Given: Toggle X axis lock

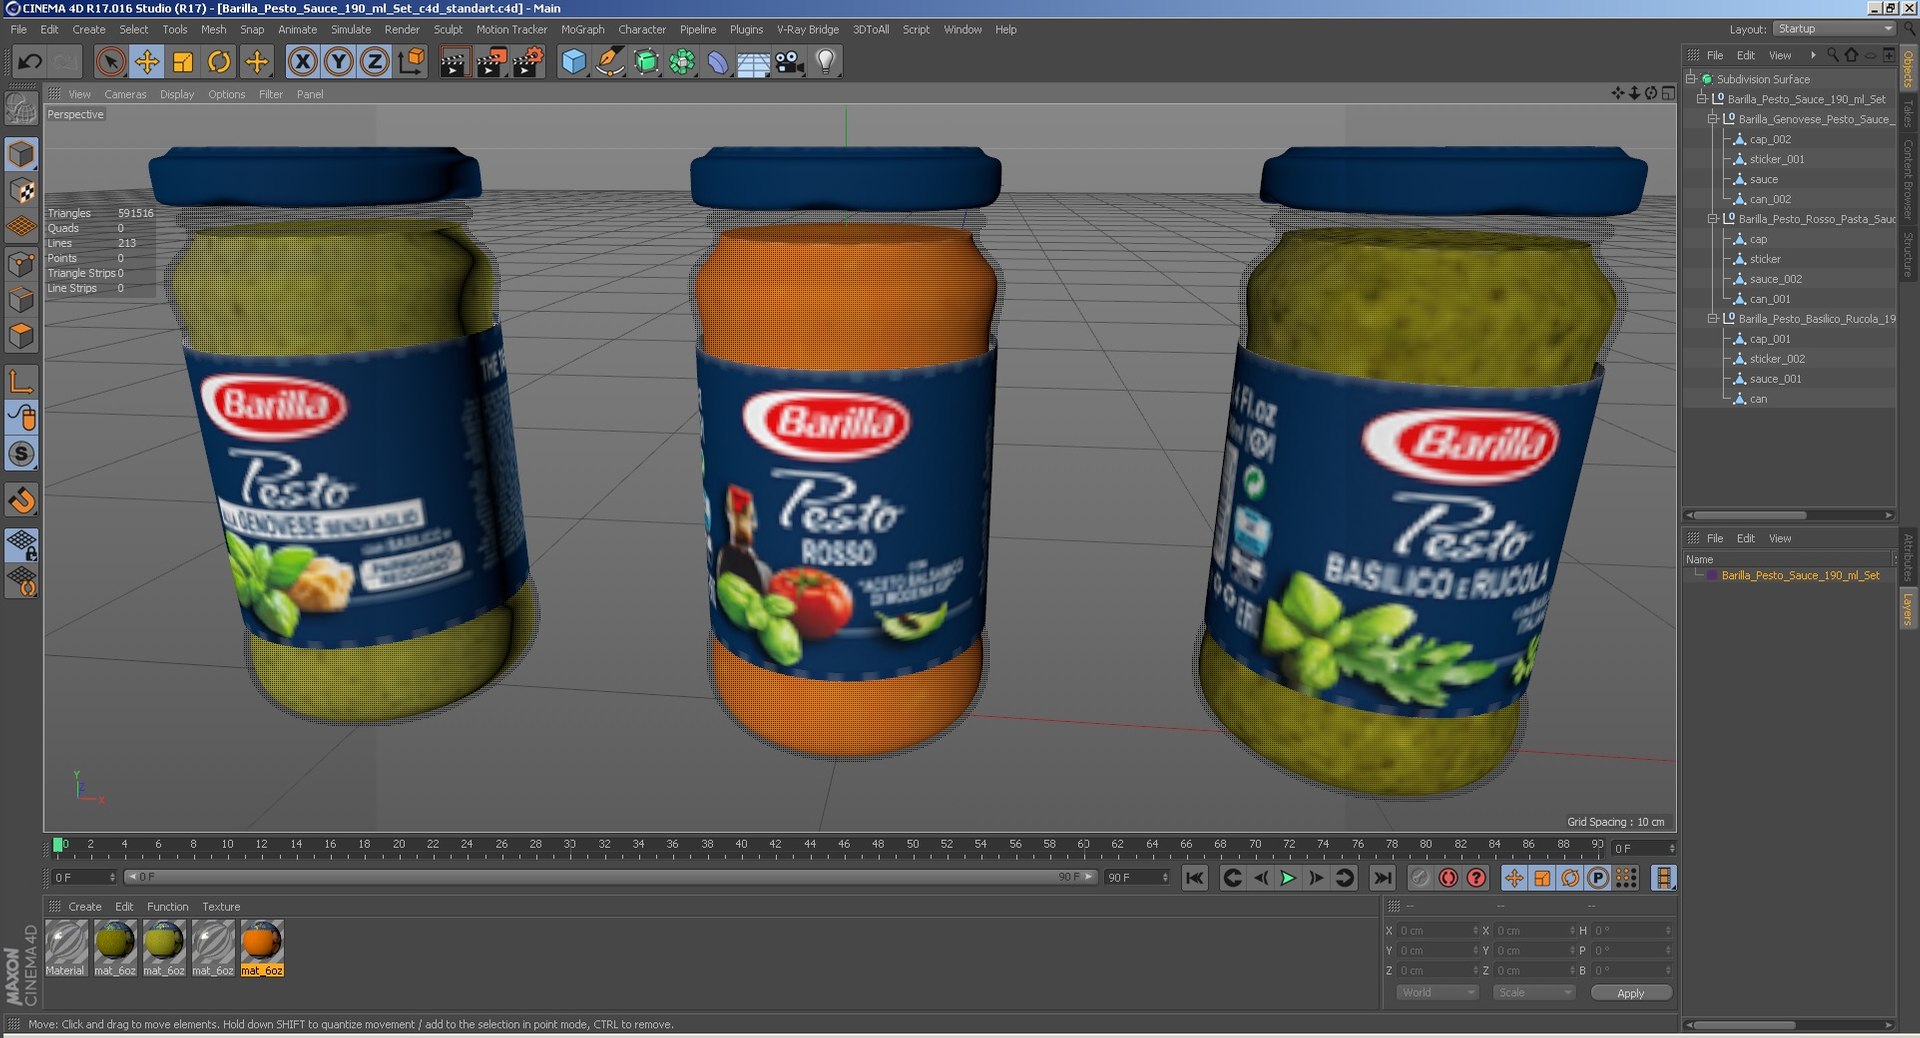Looking at the screenshot, I should (302, 62).
